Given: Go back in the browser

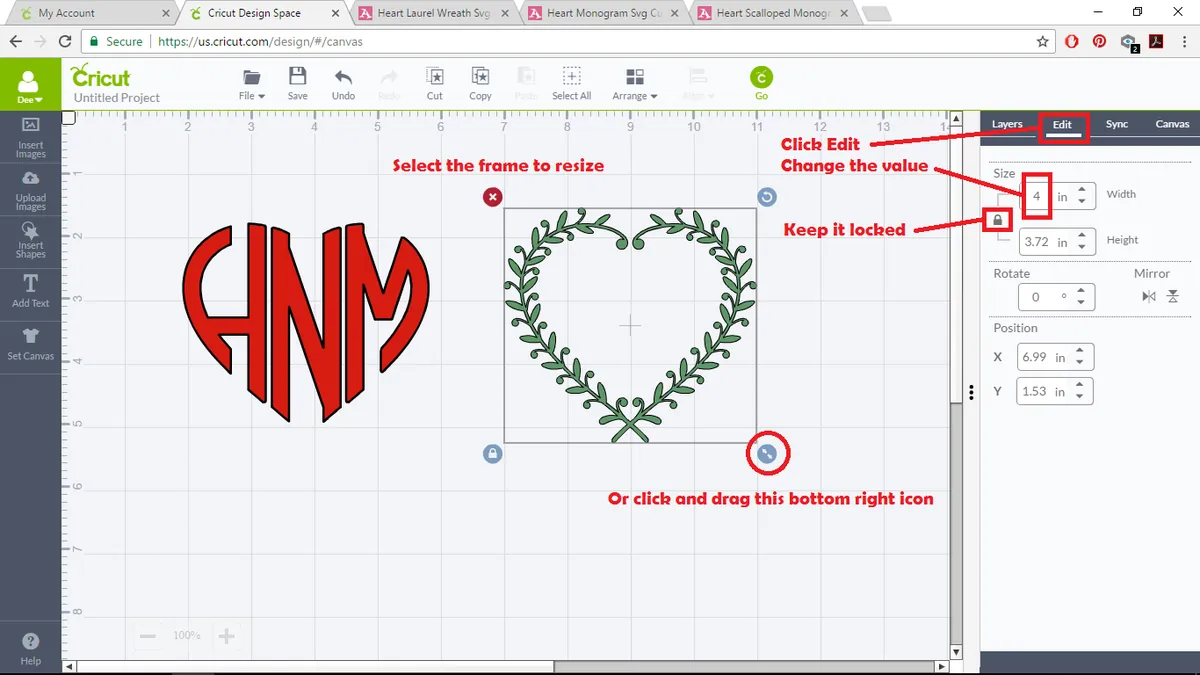Looking at the screenshot, I should coord(16,42).
